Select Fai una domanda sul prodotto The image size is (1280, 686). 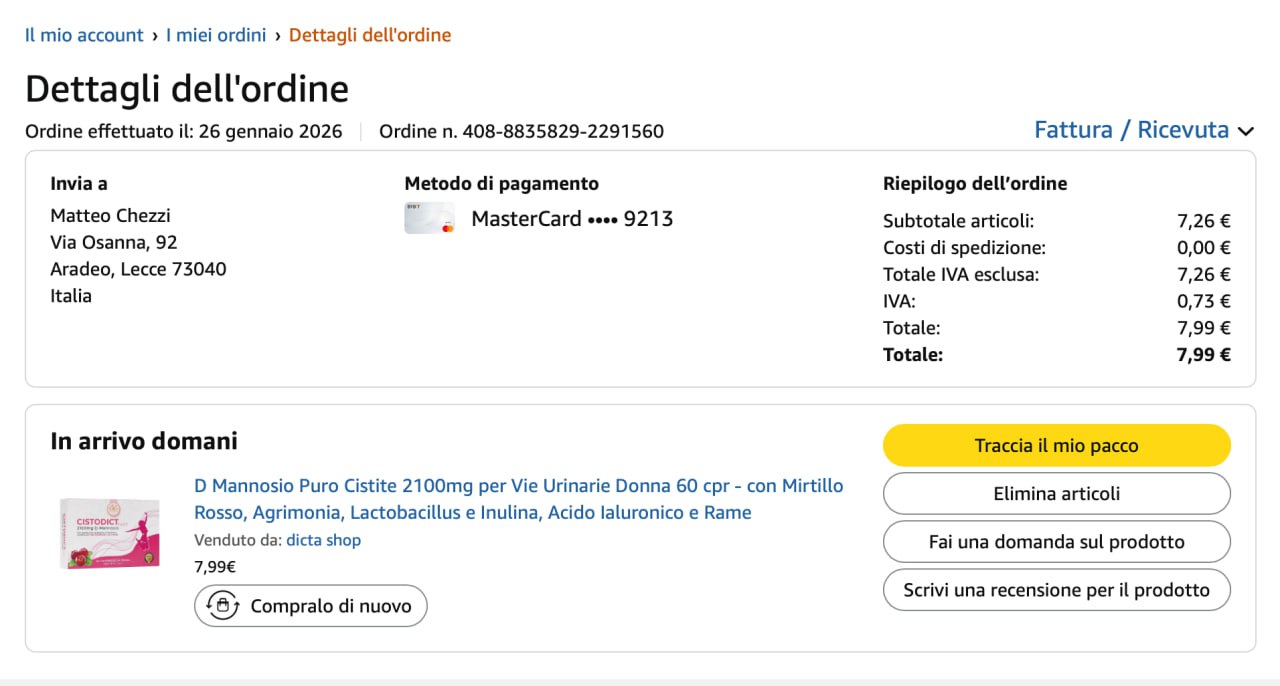click(x=1056, y=542)
